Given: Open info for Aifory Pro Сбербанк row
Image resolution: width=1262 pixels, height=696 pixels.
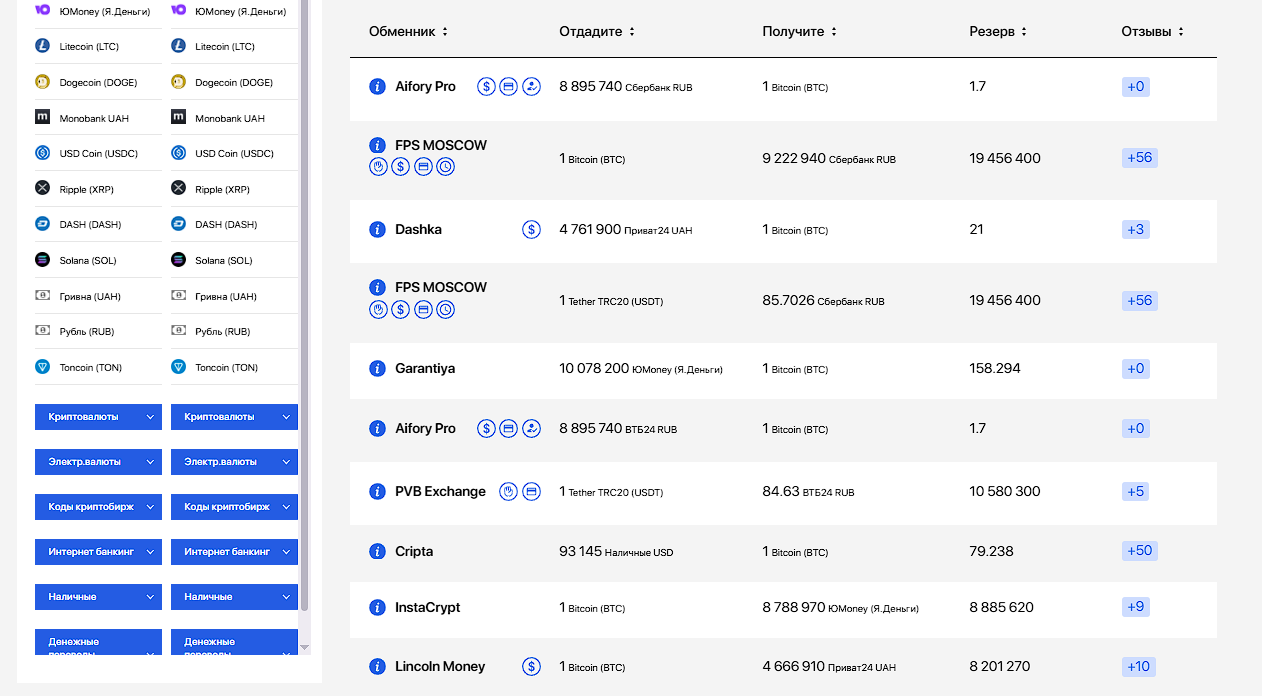Looking at the screenshot, I should tap(377, 87).
